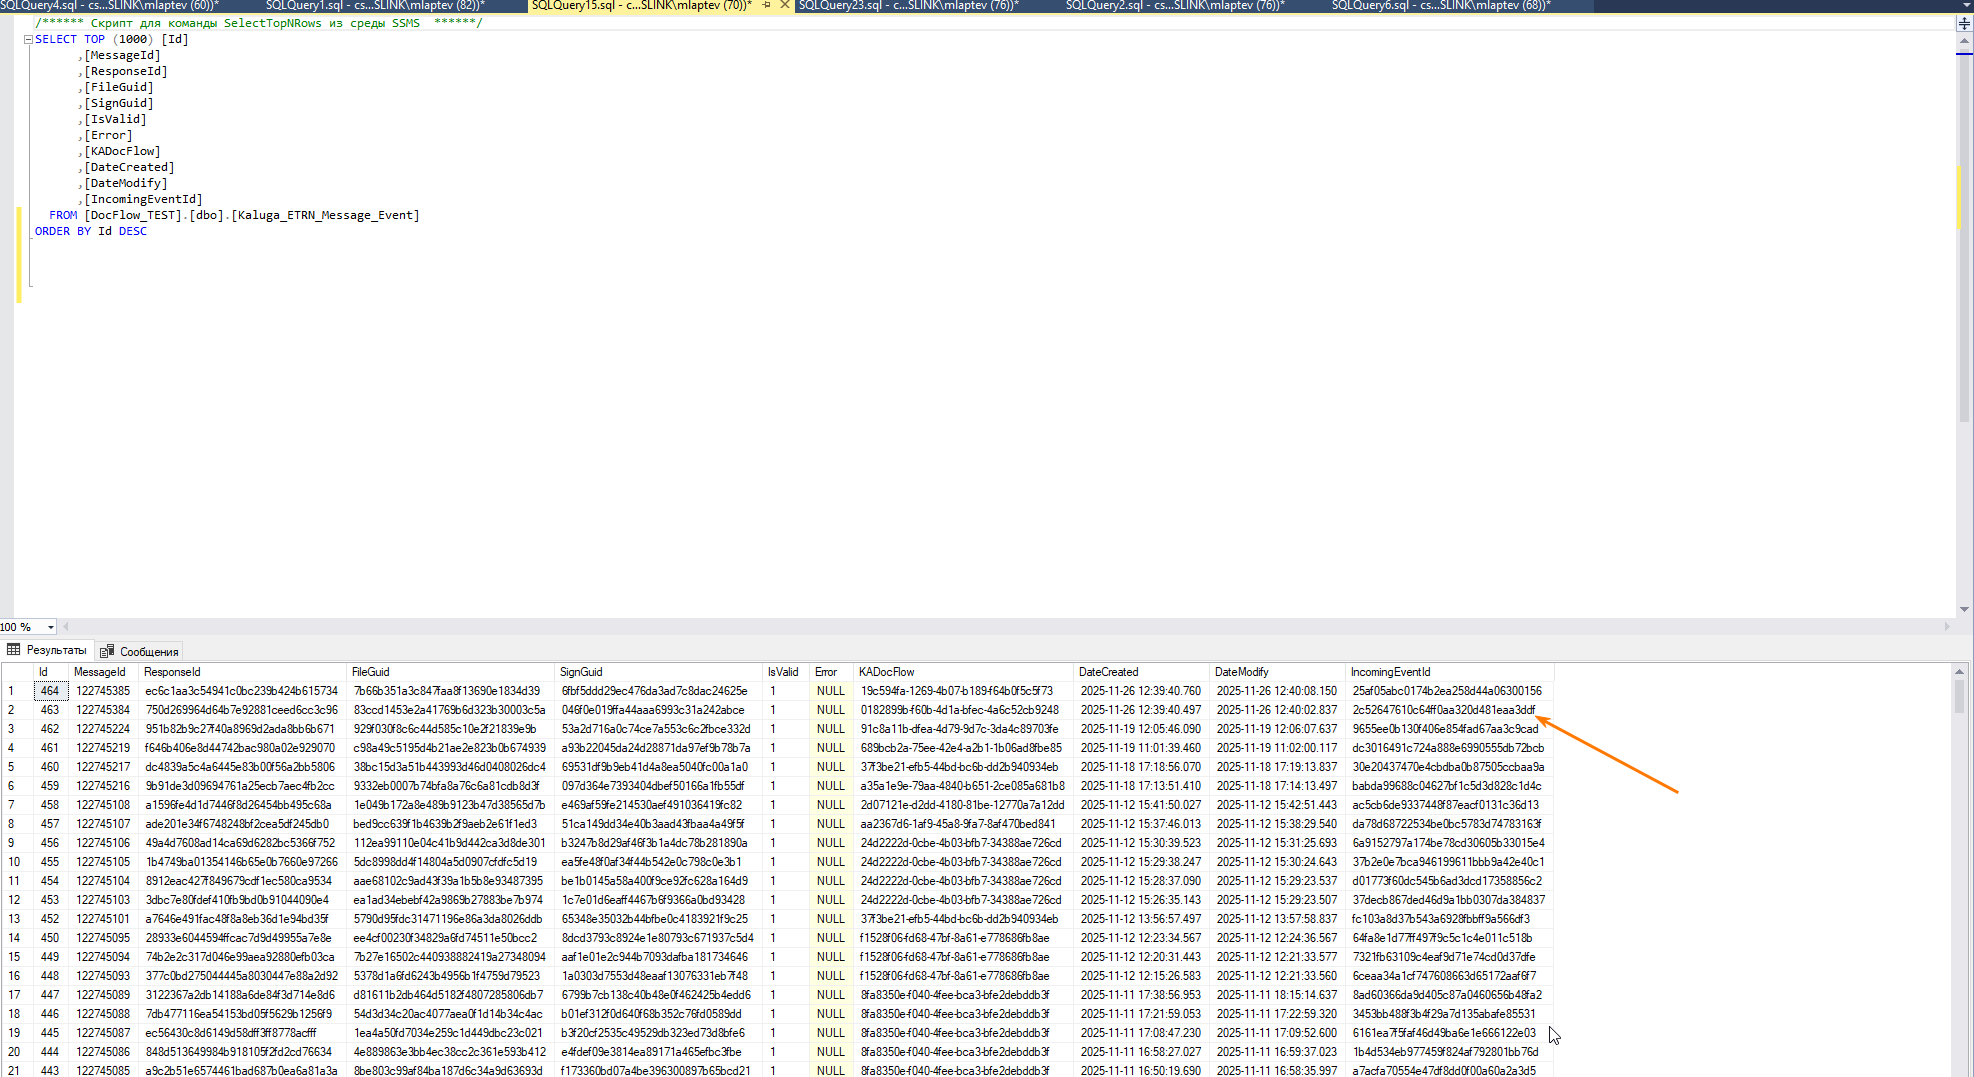Select the MessageId column header
Viewport: 1974px width, 1077px height.
(x=103, y=672)
